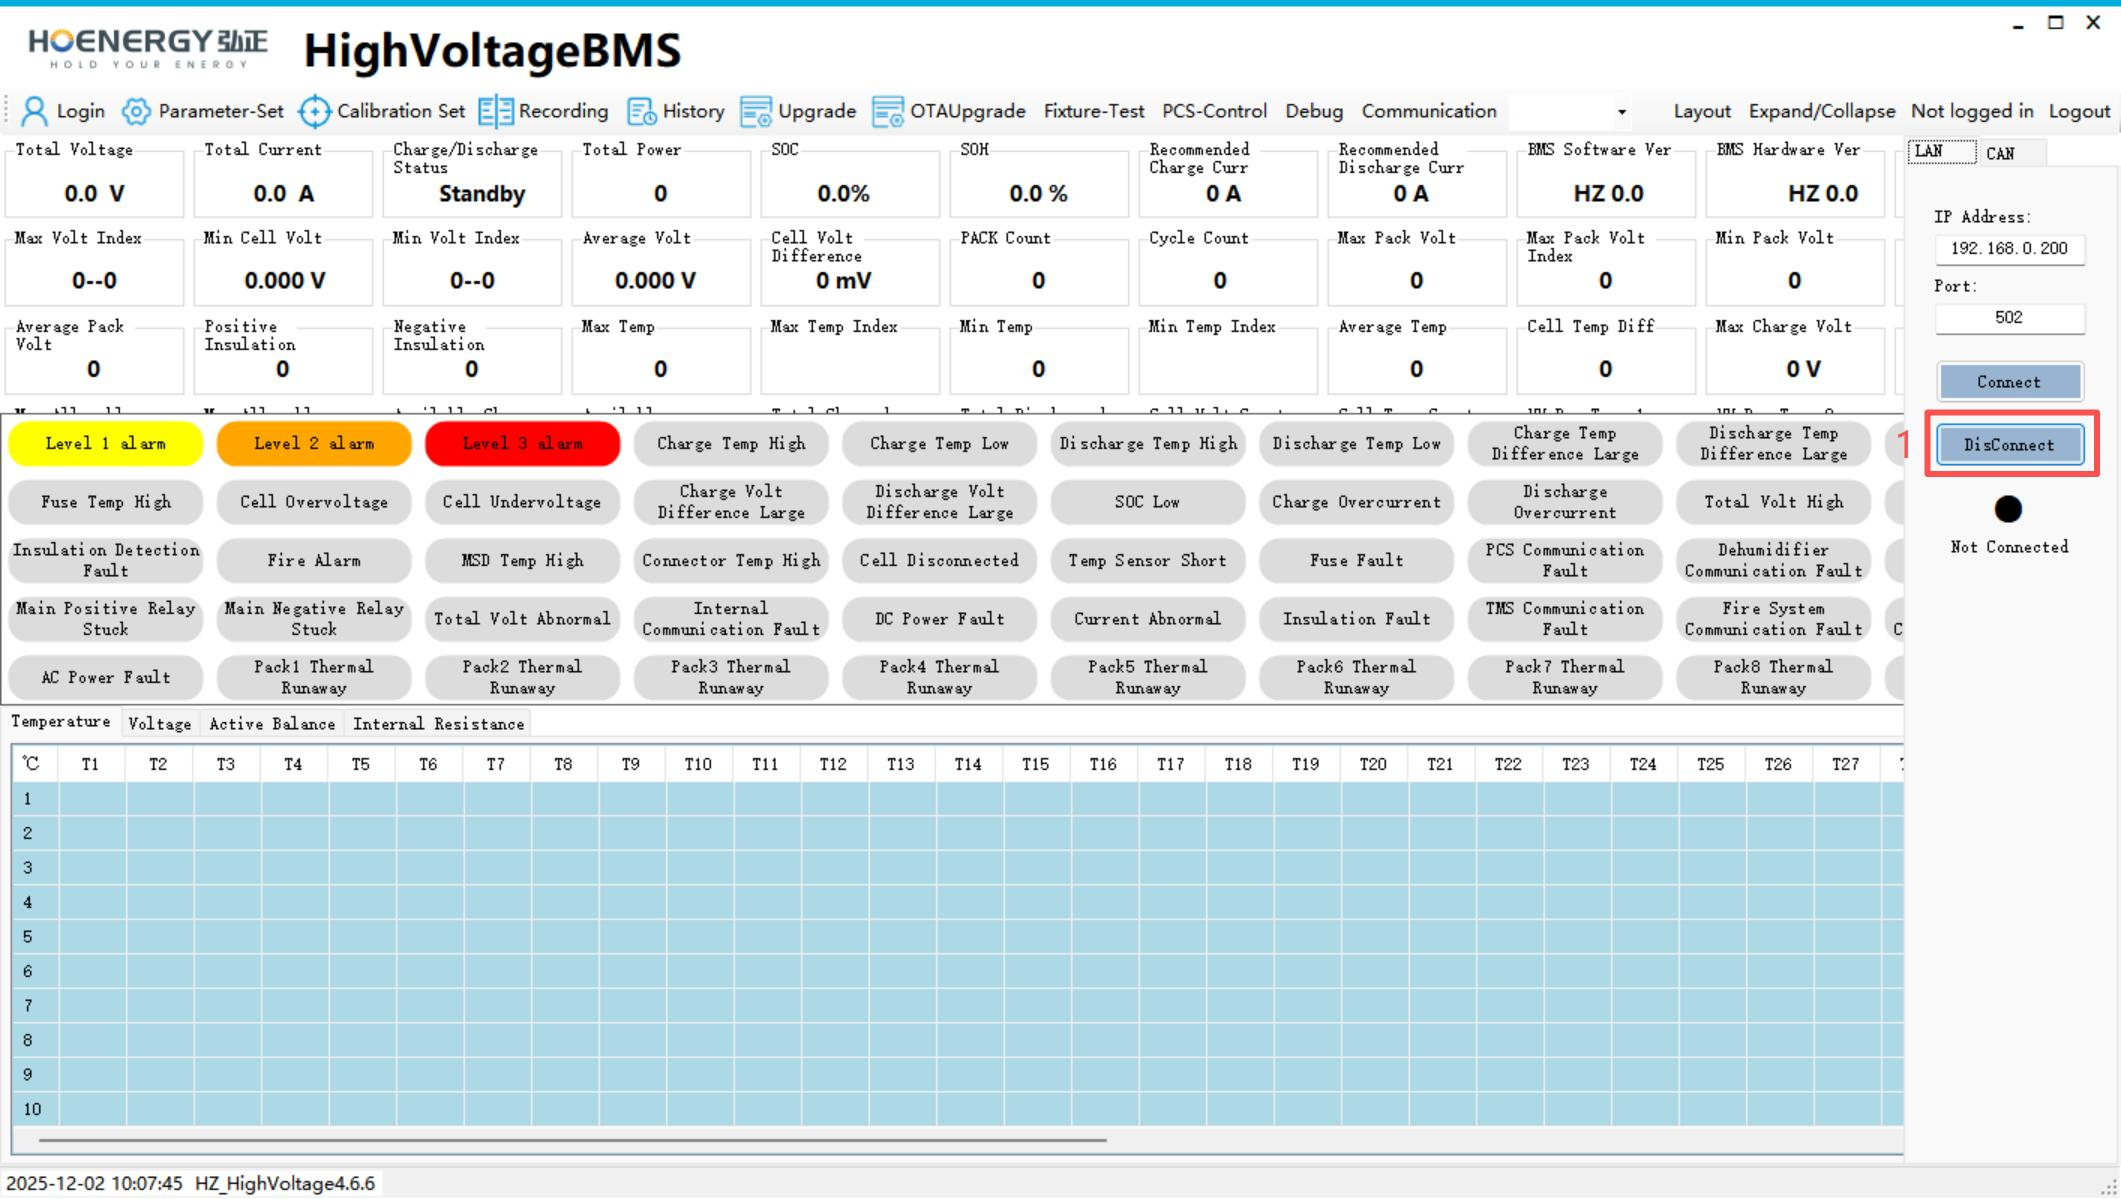Open Parameter-Set gear icon
Screen dimensions: 2121x1199
136,111
